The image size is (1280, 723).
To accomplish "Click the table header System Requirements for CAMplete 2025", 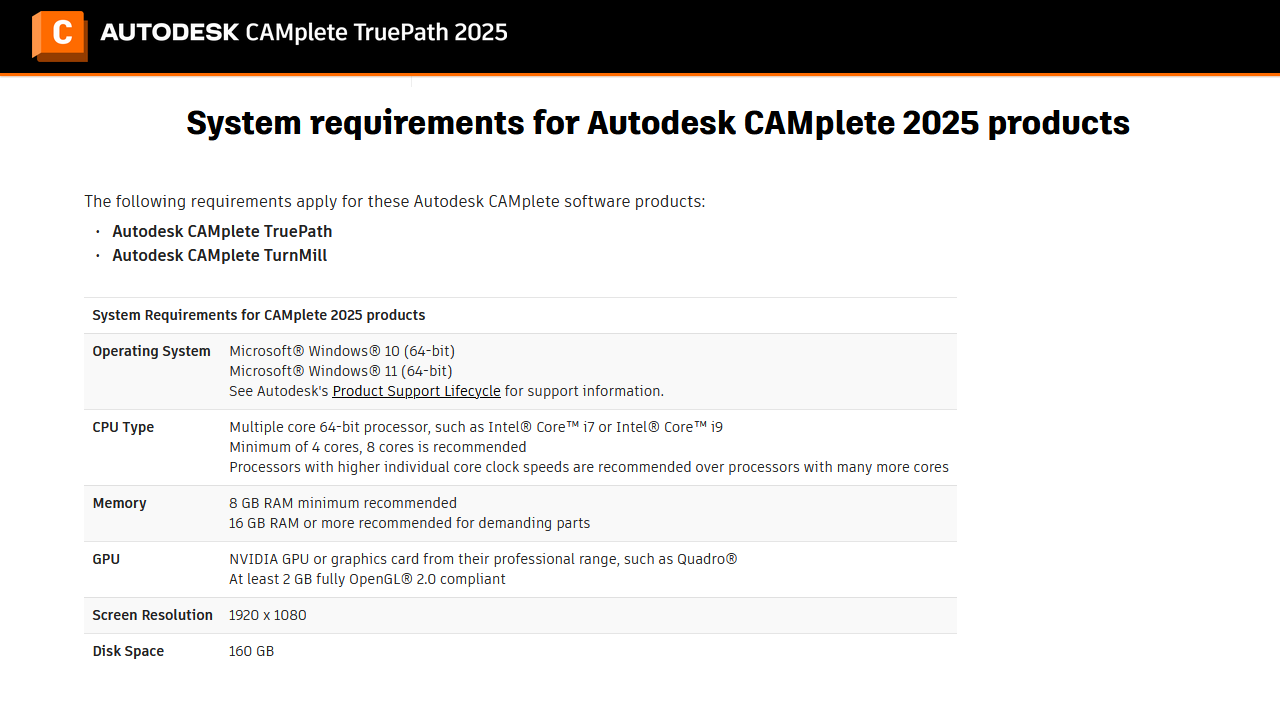I will [259, 315].
